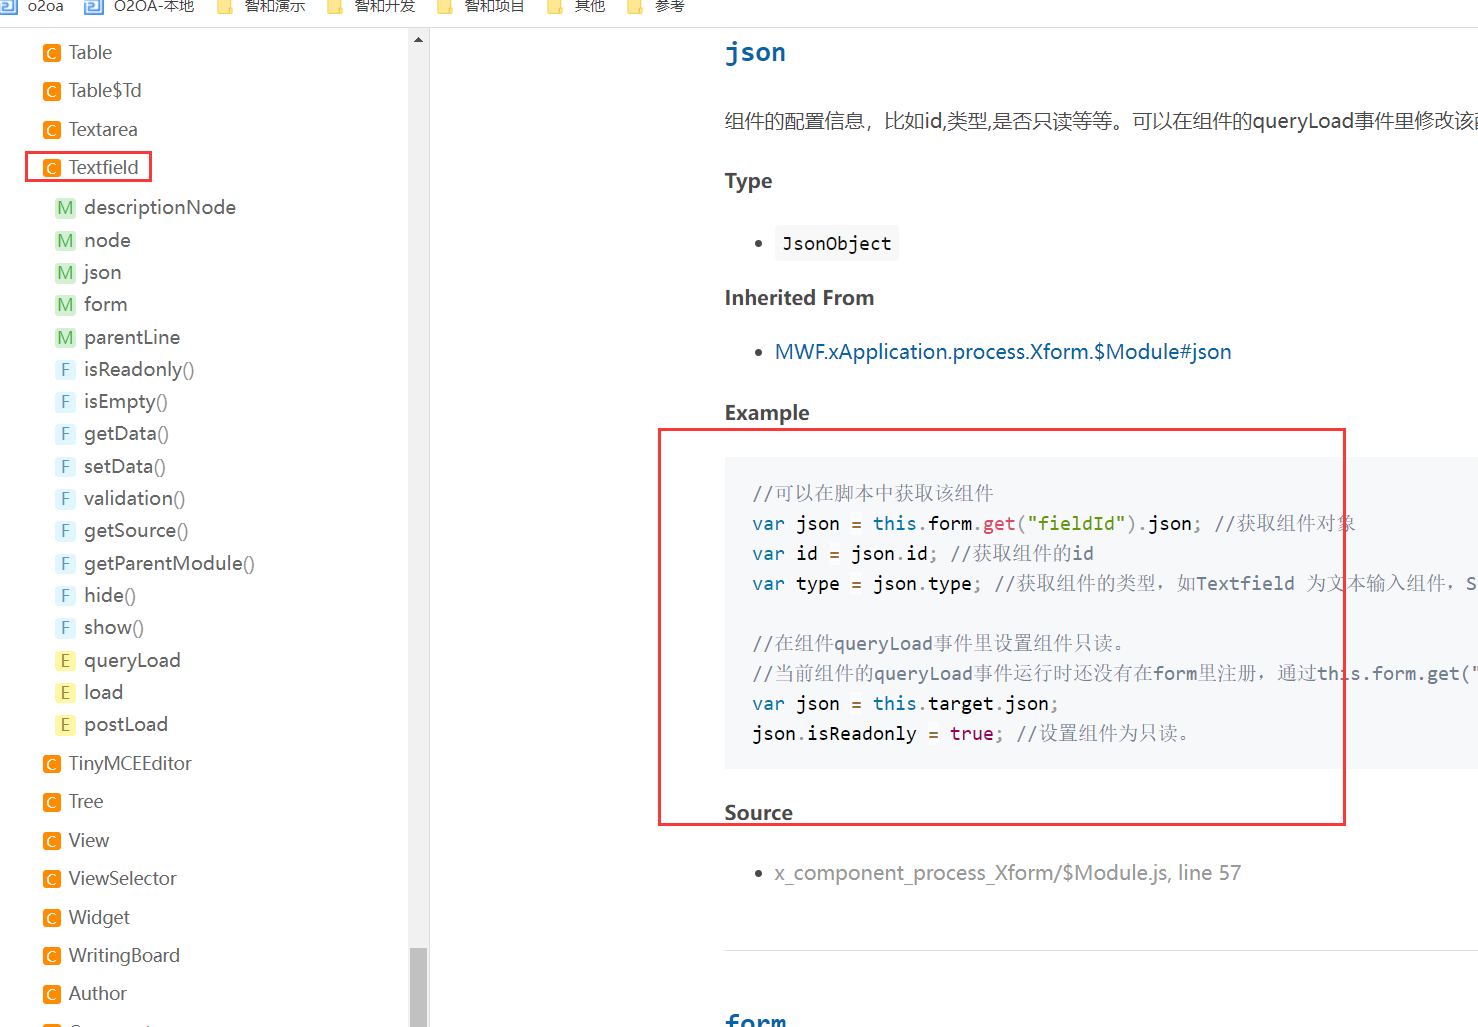This screenshot has height=1027, width=1478.
Task: Click the code line 'json.isReadonly = true'
Action: click(x=878, y=734)
